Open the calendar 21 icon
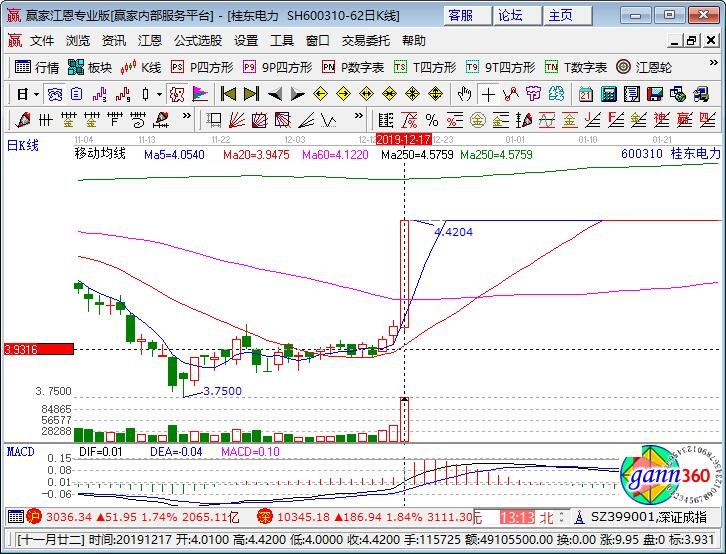 [586, 94]
